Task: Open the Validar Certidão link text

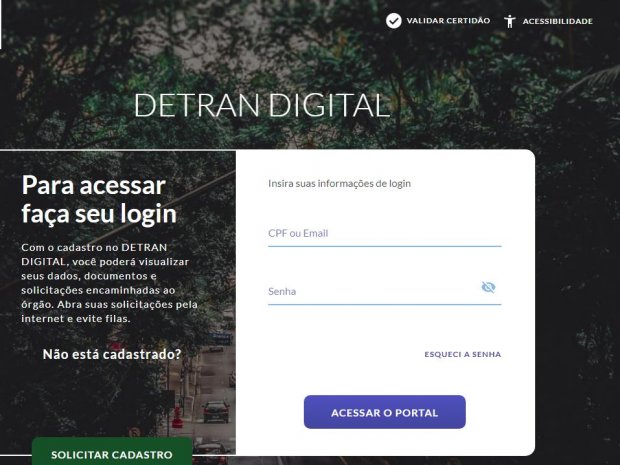Action: pos(448,21)
